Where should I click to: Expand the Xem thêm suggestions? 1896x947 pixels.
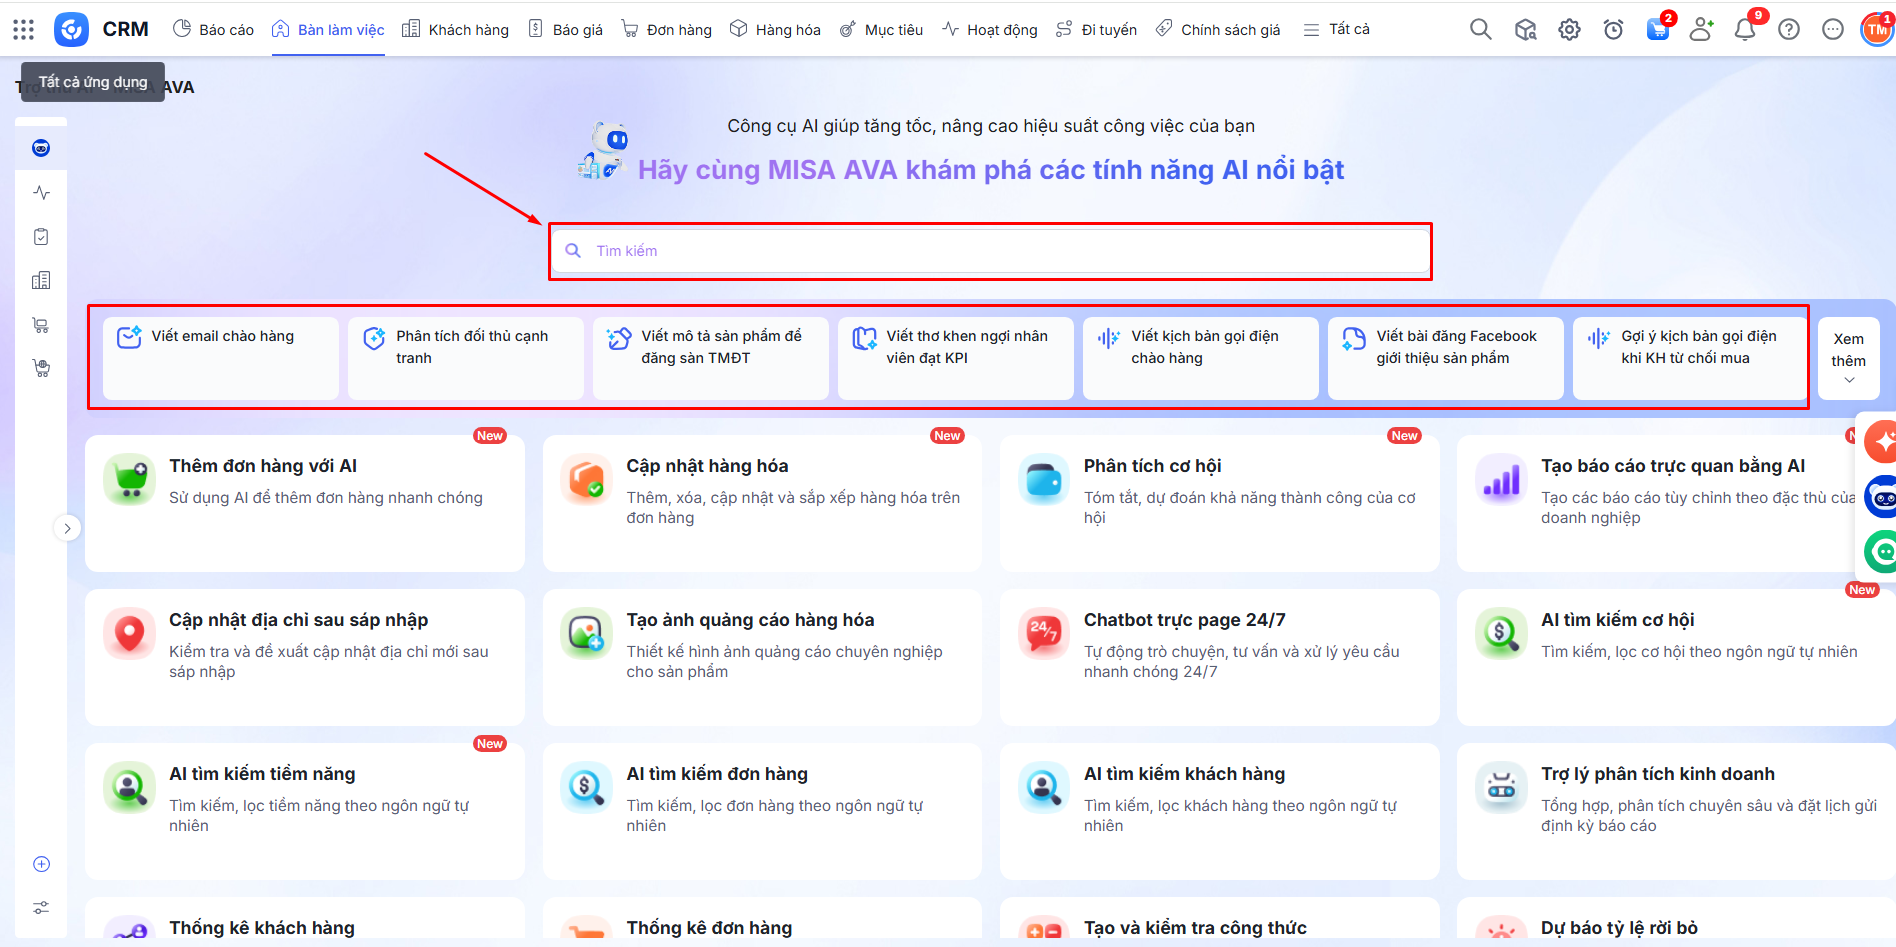1848,359
